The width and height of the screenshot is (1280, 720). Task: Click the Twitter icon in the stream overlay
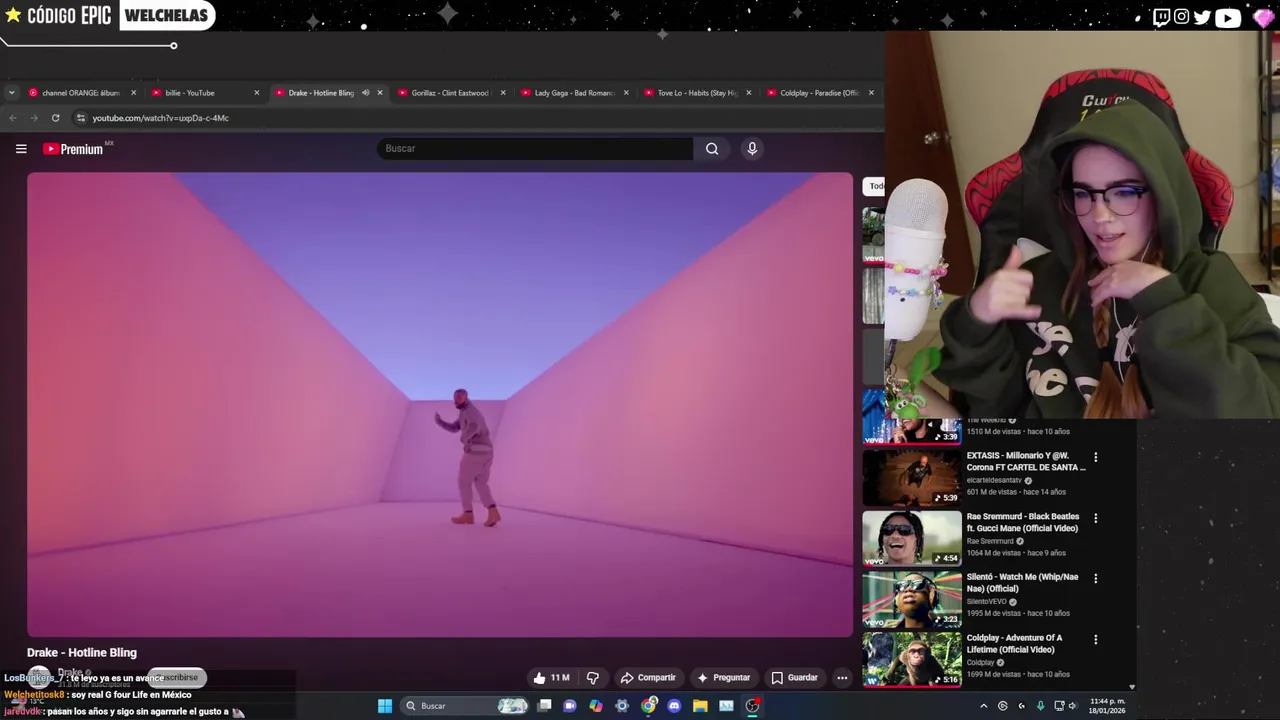(x=1202, y=17)
